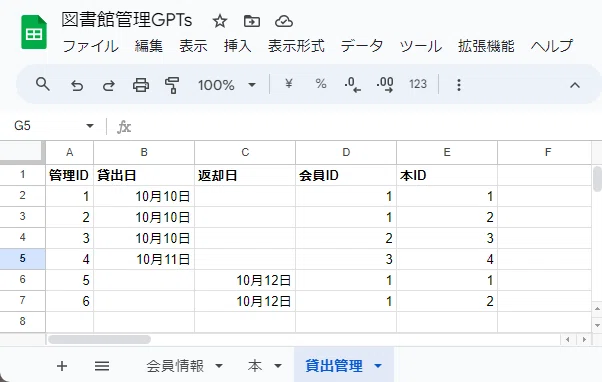
Task: Check the cloud save status icon
Action: pyautogui.click(x=284, y=21)
